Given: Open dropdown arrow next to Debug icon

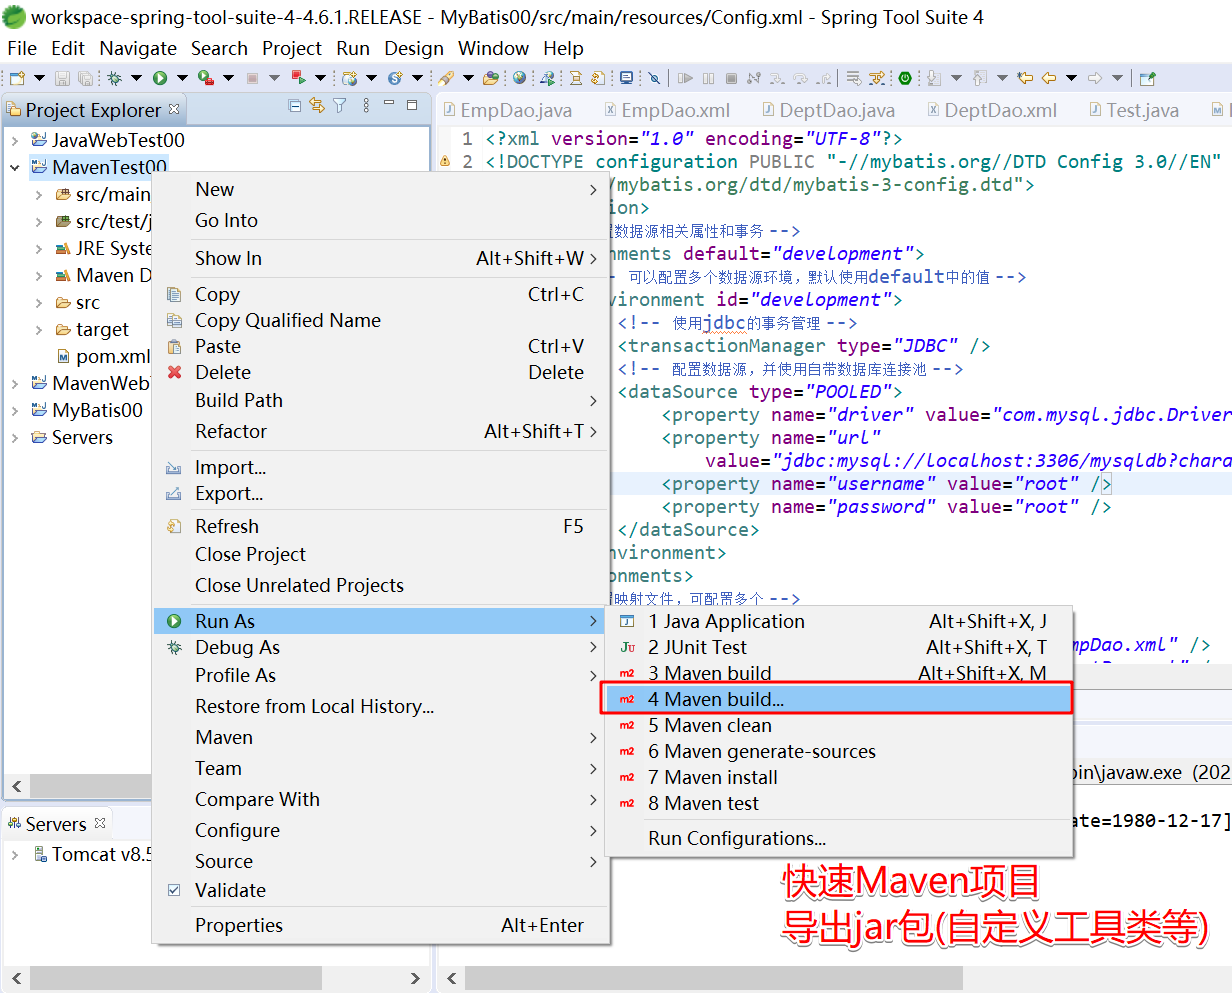Looking at the screenshot, I should (136, 78).
